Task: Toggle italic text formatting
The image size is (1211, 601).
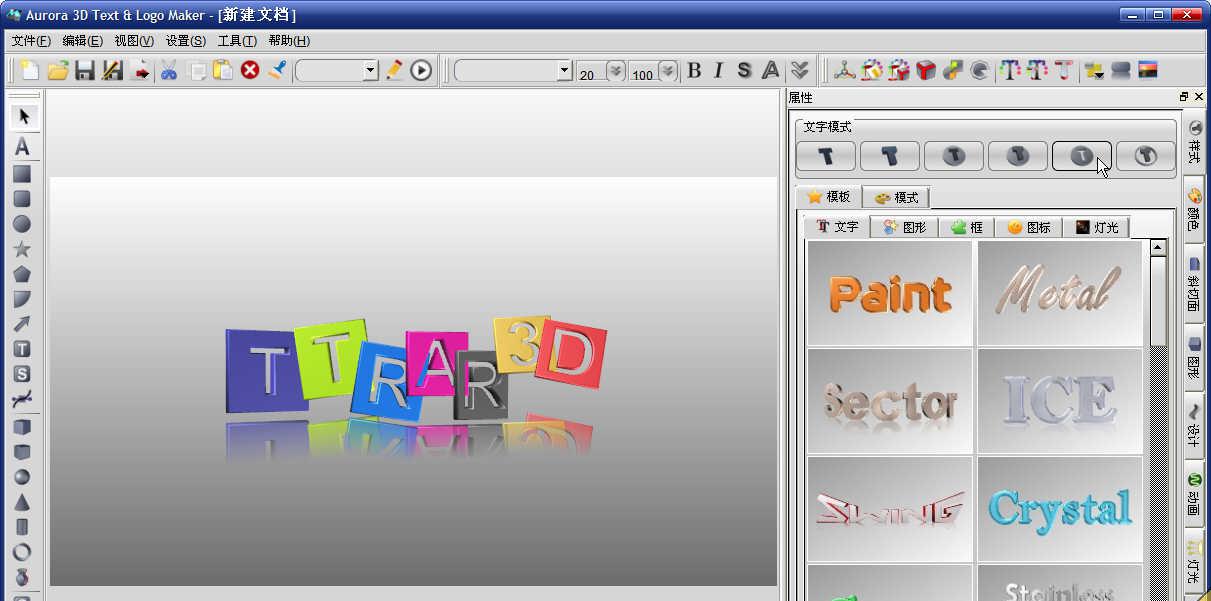Action: [x=718, y=70]
